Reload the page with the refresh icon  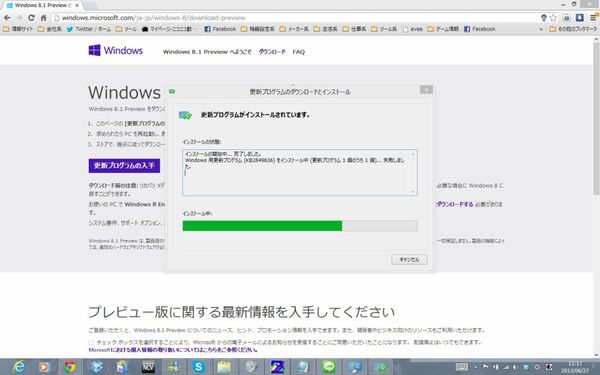click(x=31, y=18)
